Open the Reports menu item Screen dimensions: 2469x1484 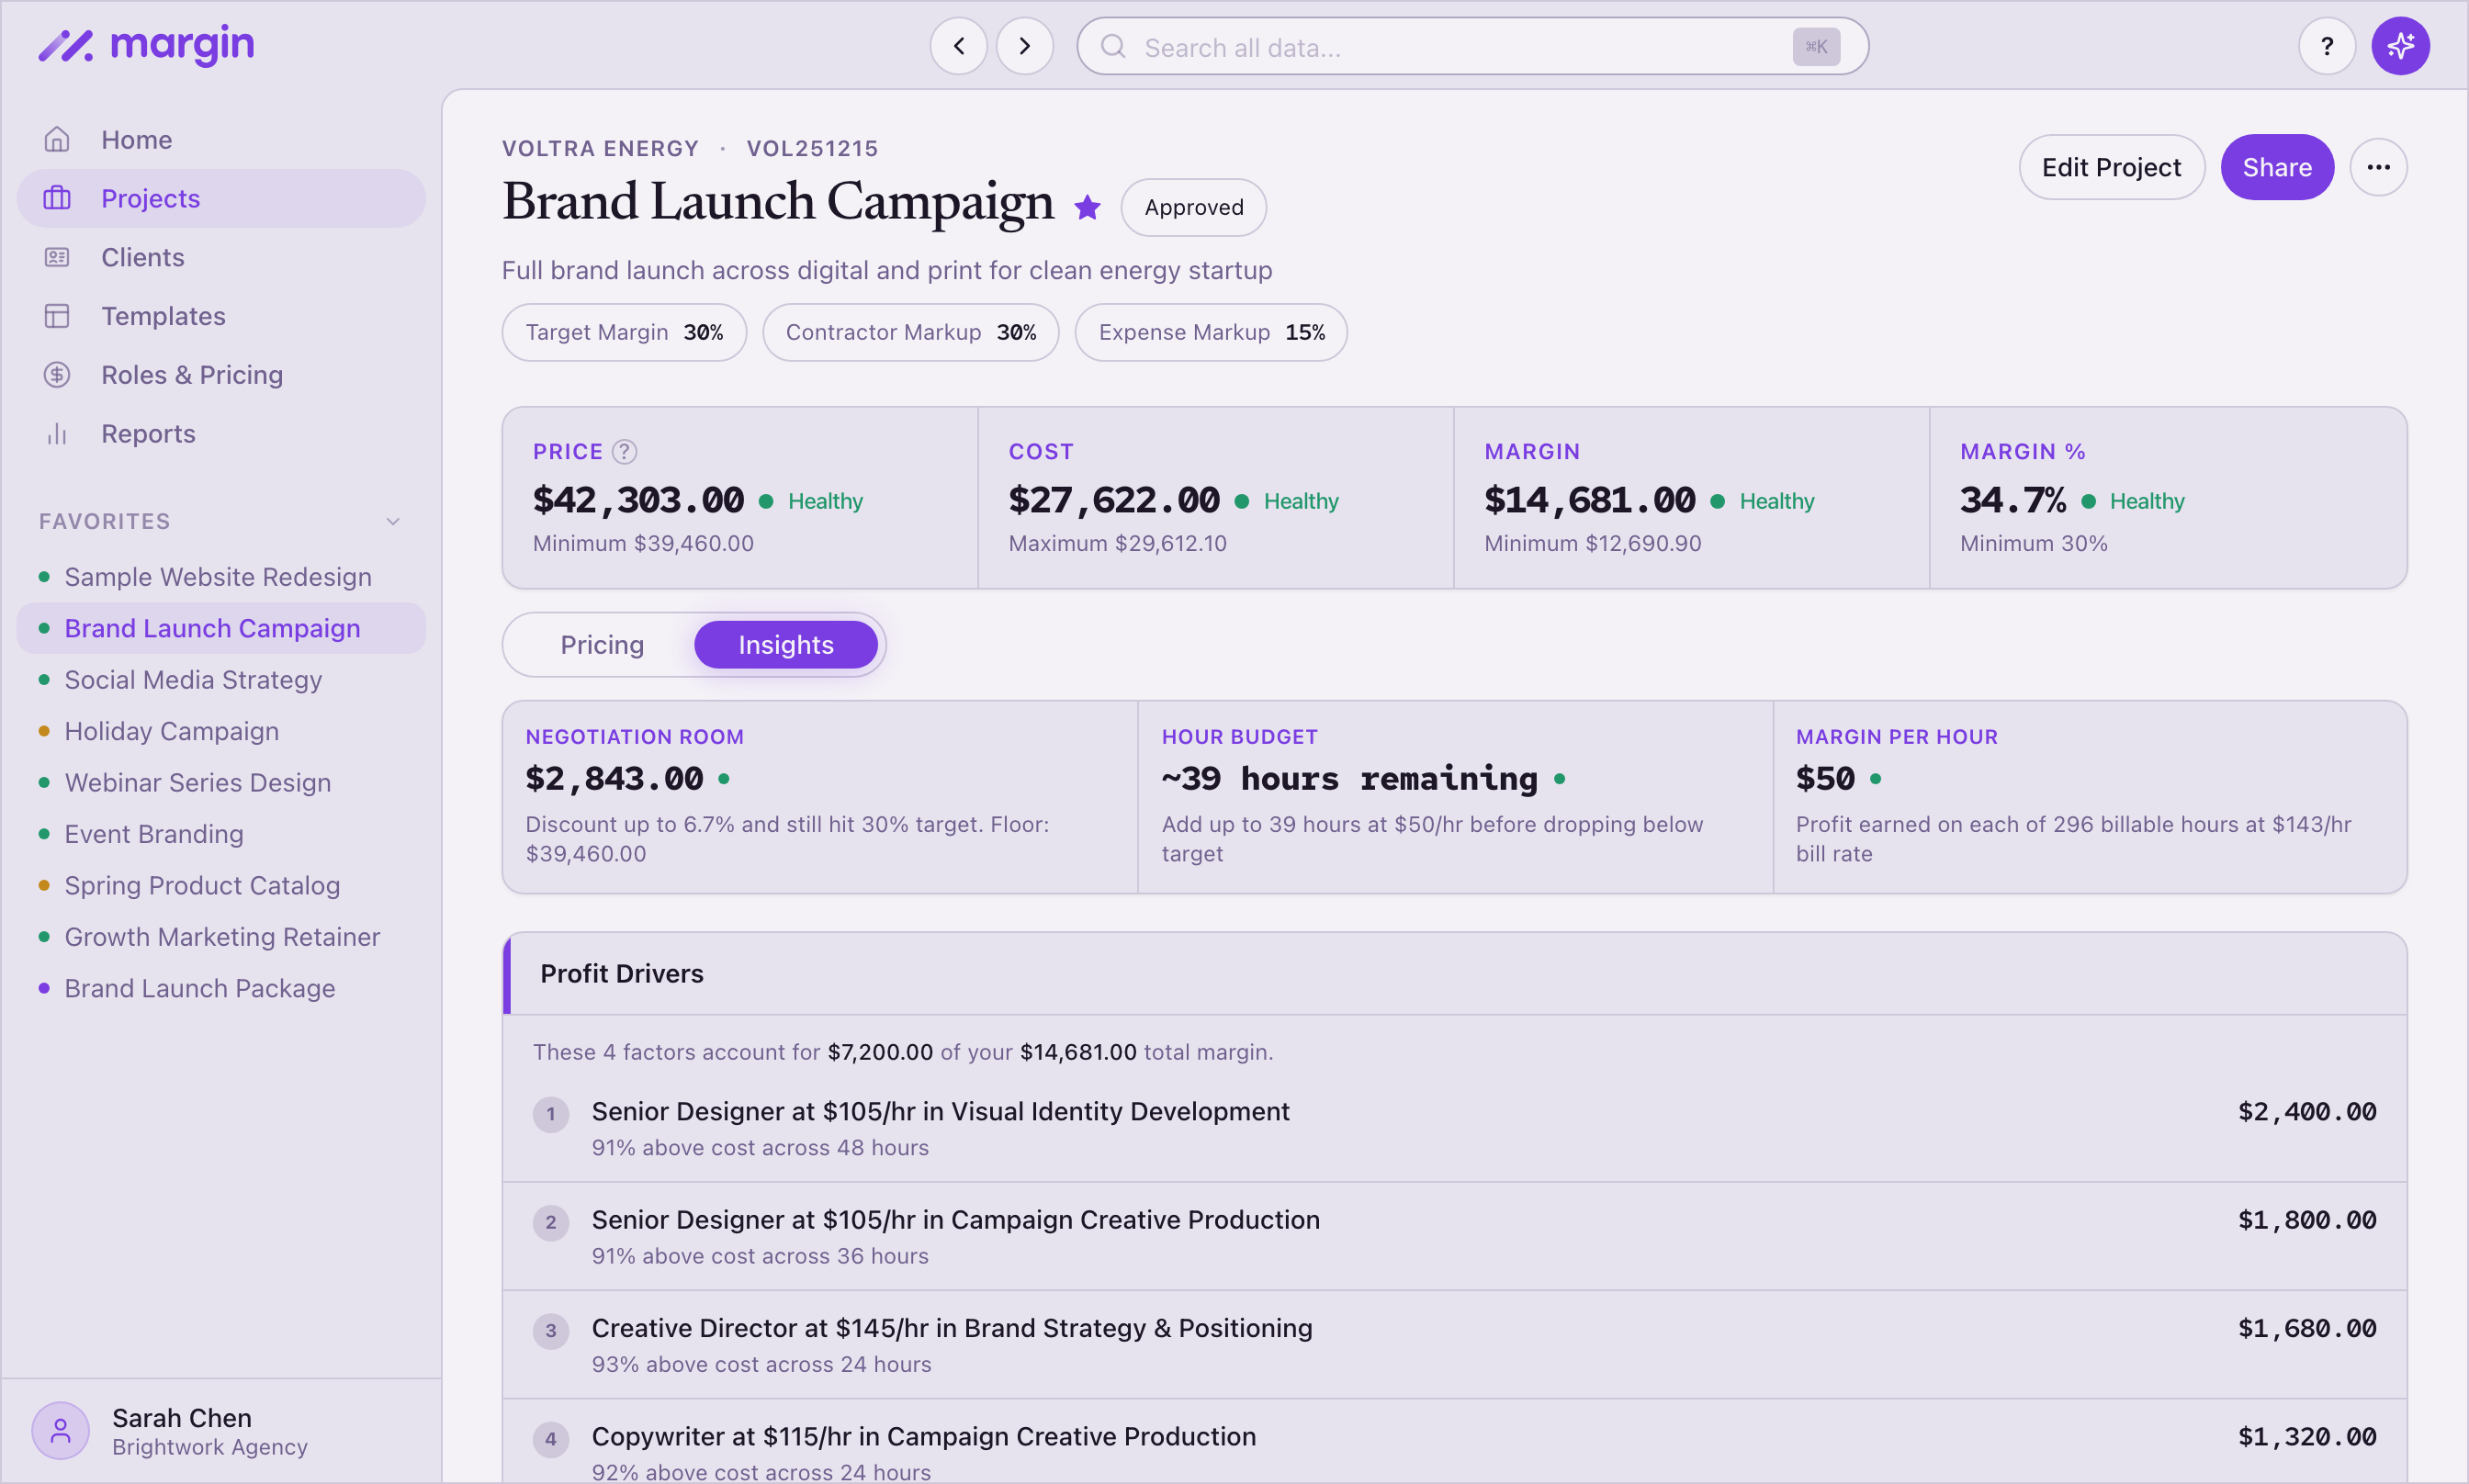tap(221, 434)
